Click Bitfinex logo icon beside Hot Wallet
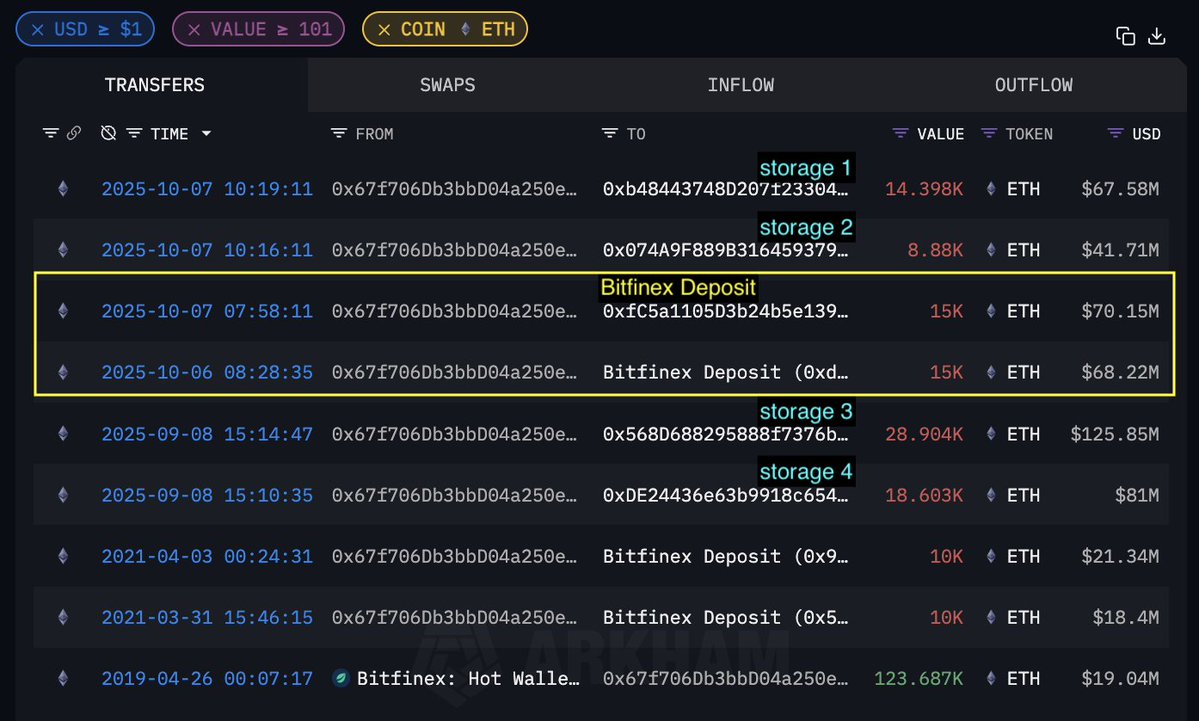 click(x=341, y=678)
